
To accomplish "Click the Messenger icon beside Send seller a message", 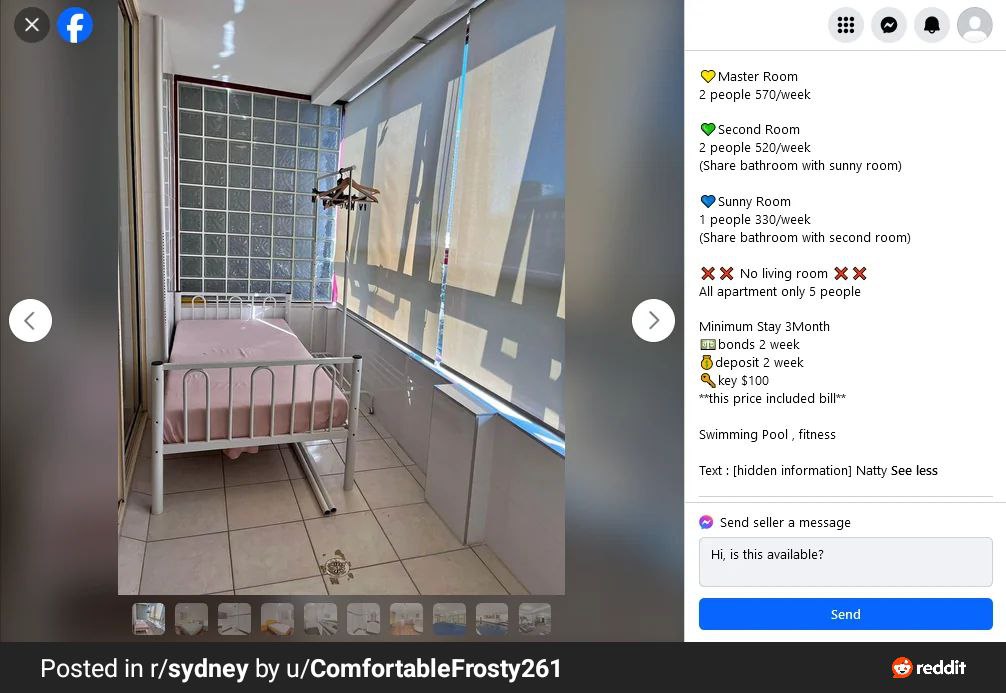I will coord(706,522).
